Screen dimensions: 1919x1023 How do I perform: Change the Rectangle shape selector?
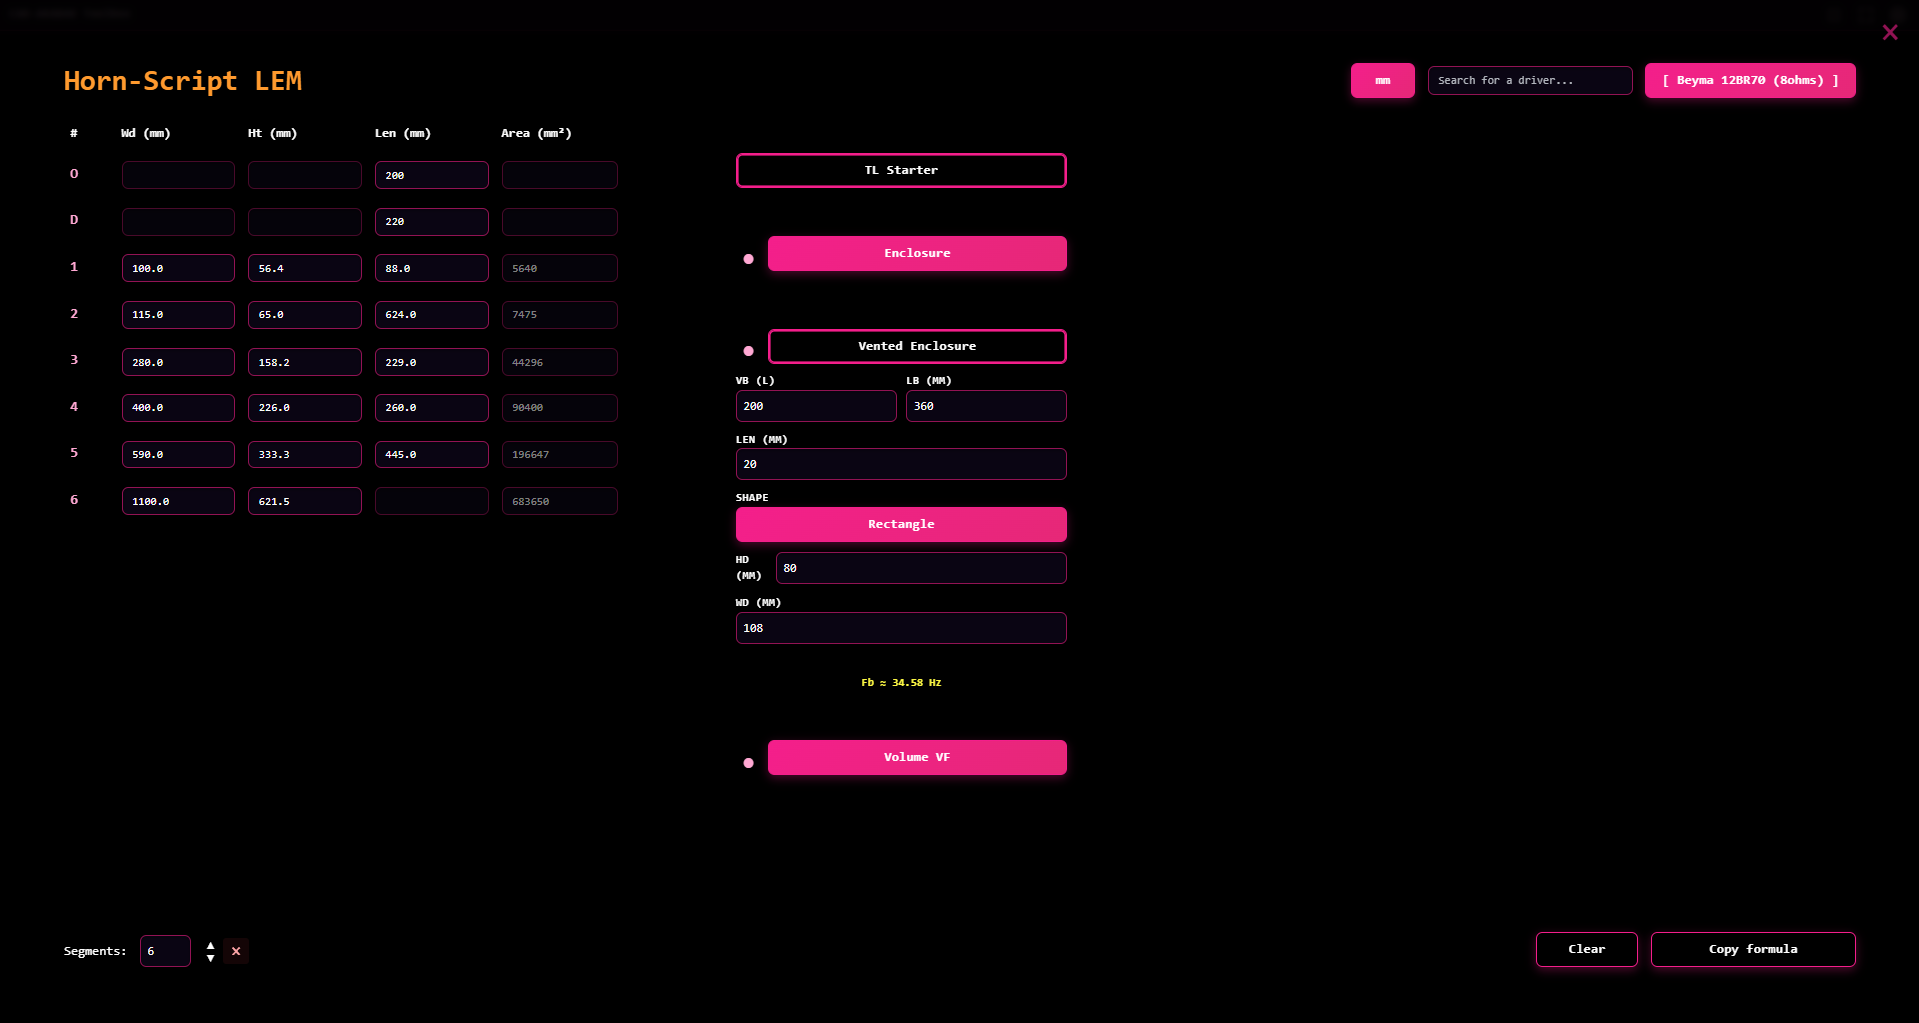pyautogui.click(x=900, y=524)
